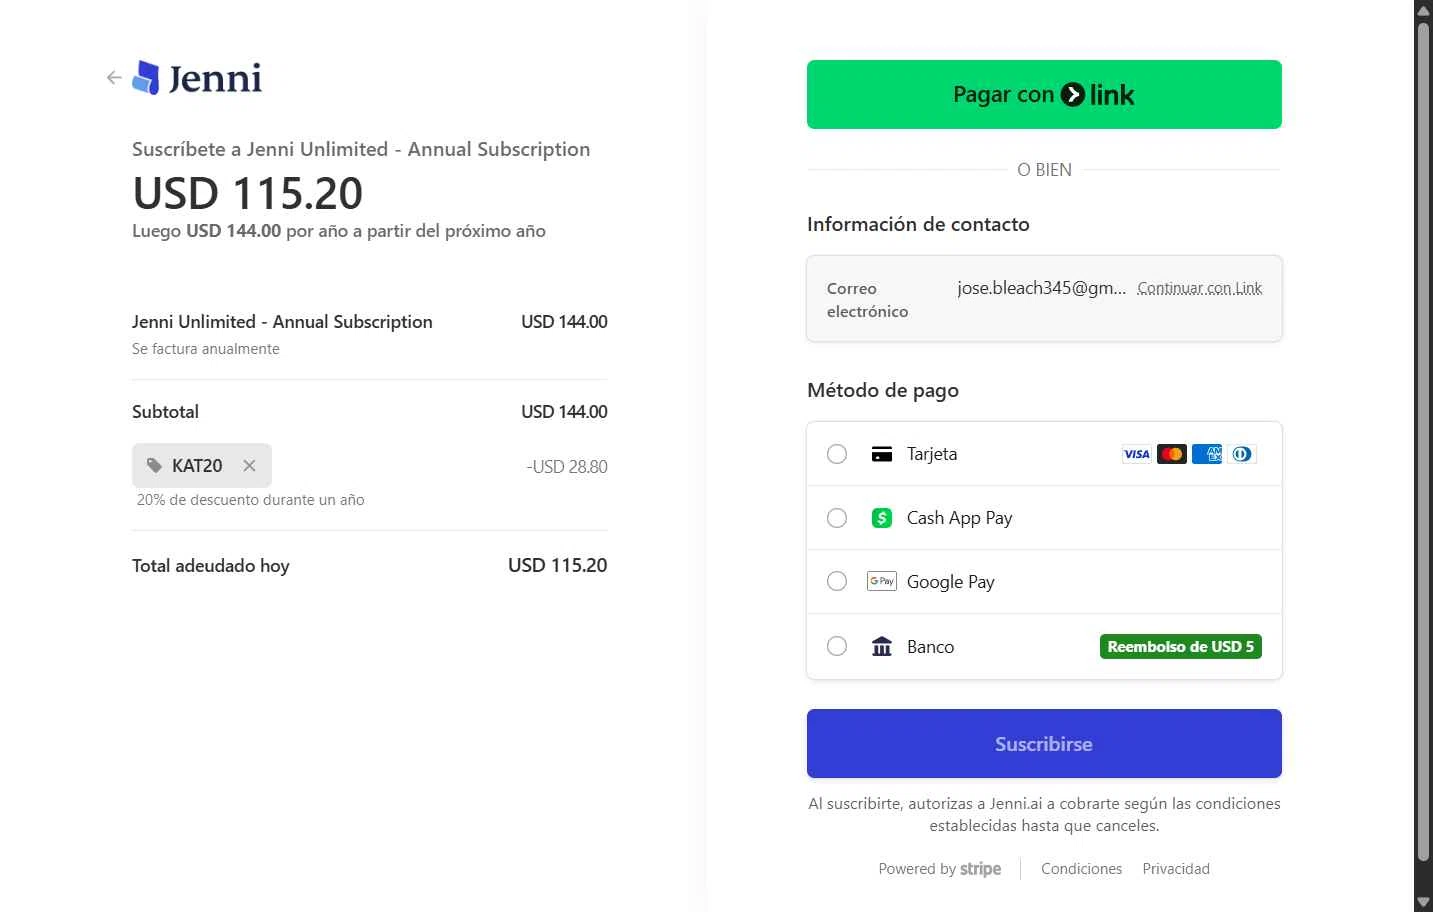The image size is (1433, 912).
Task: Open the Privacidad link
Action: (1176, 869)
